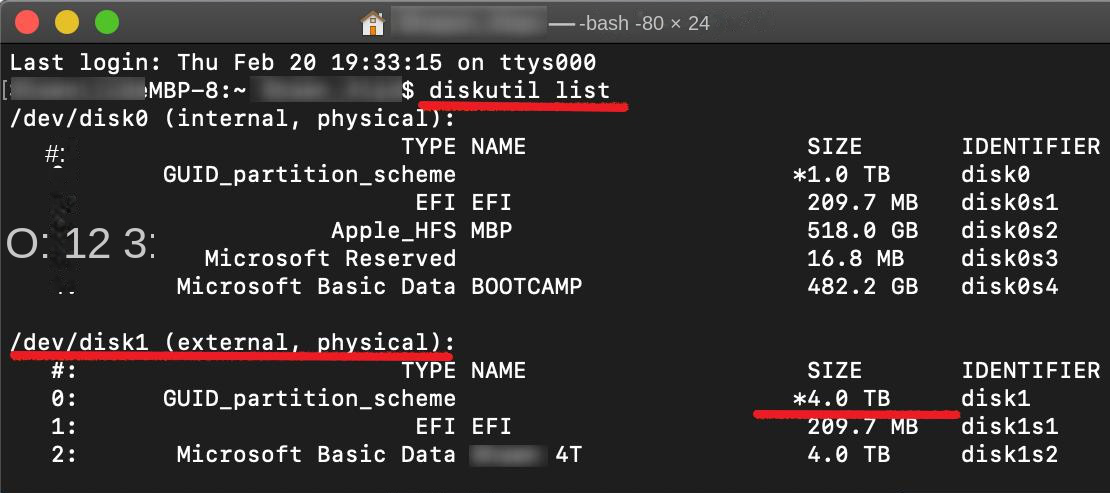Screen dimensions: 1110x493
Task: Click the 518.0 GB size value
Action: pos(862,231)
